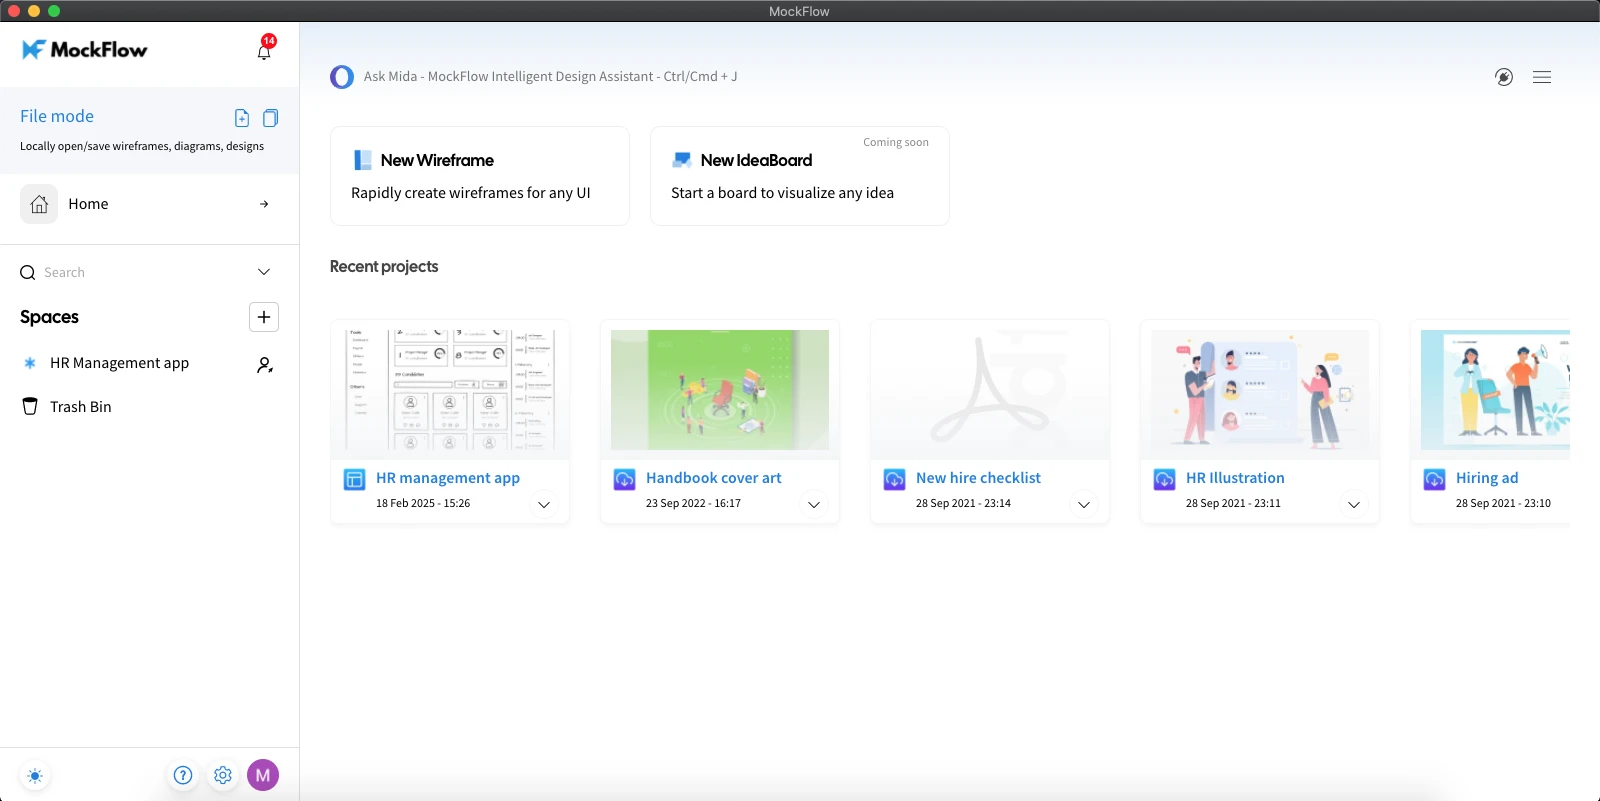This screenshot has height=801, width=1600.
Task: Click the Home house icon
Action: (x=39, y=204)
